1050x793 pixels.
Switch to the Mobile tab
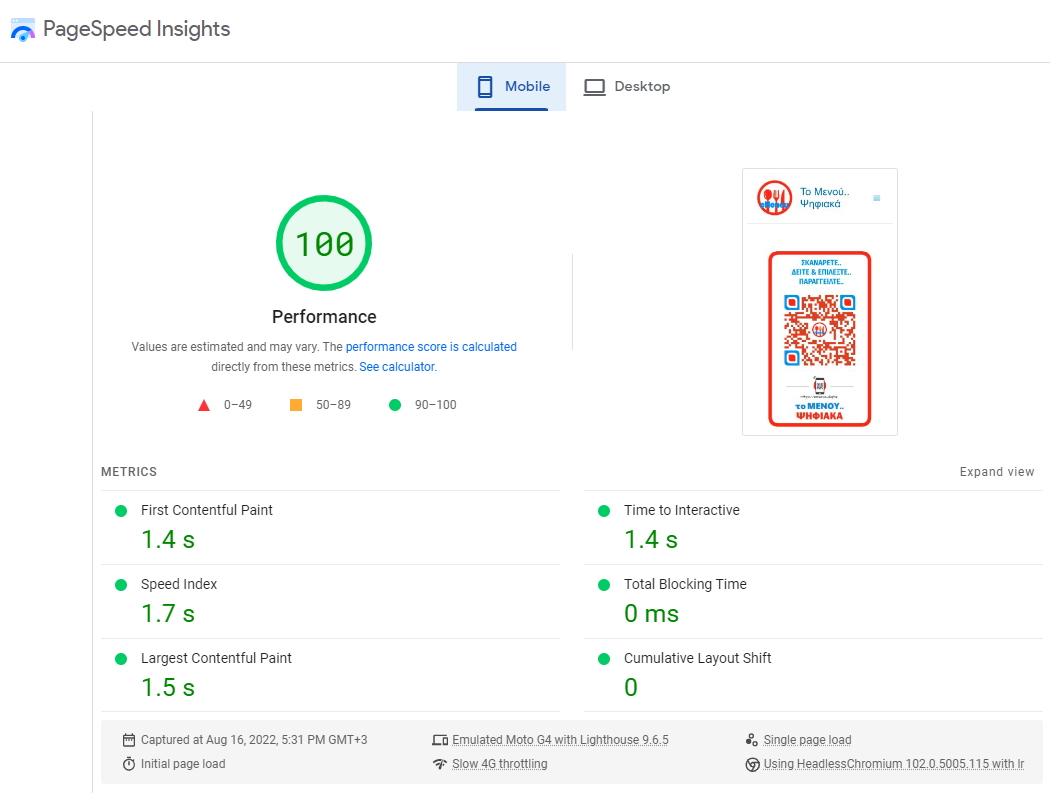(512, 86)
